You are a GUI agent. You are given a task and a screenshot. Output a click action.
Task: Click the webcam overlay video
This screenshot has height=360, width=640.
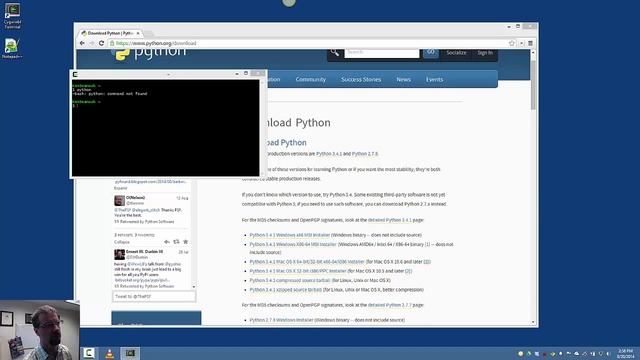tap(40, 330)
